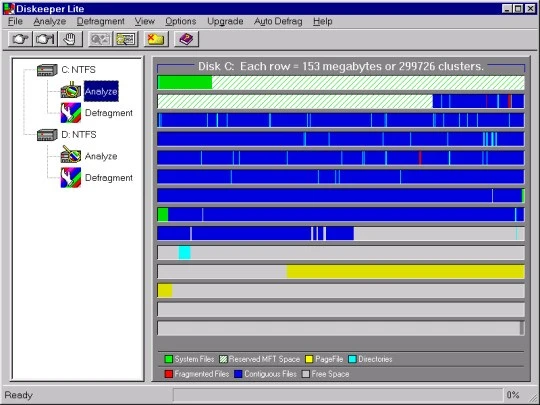Click the yellow folder with red X icon
Screen dimensions: 540x405
pos(155,39)
